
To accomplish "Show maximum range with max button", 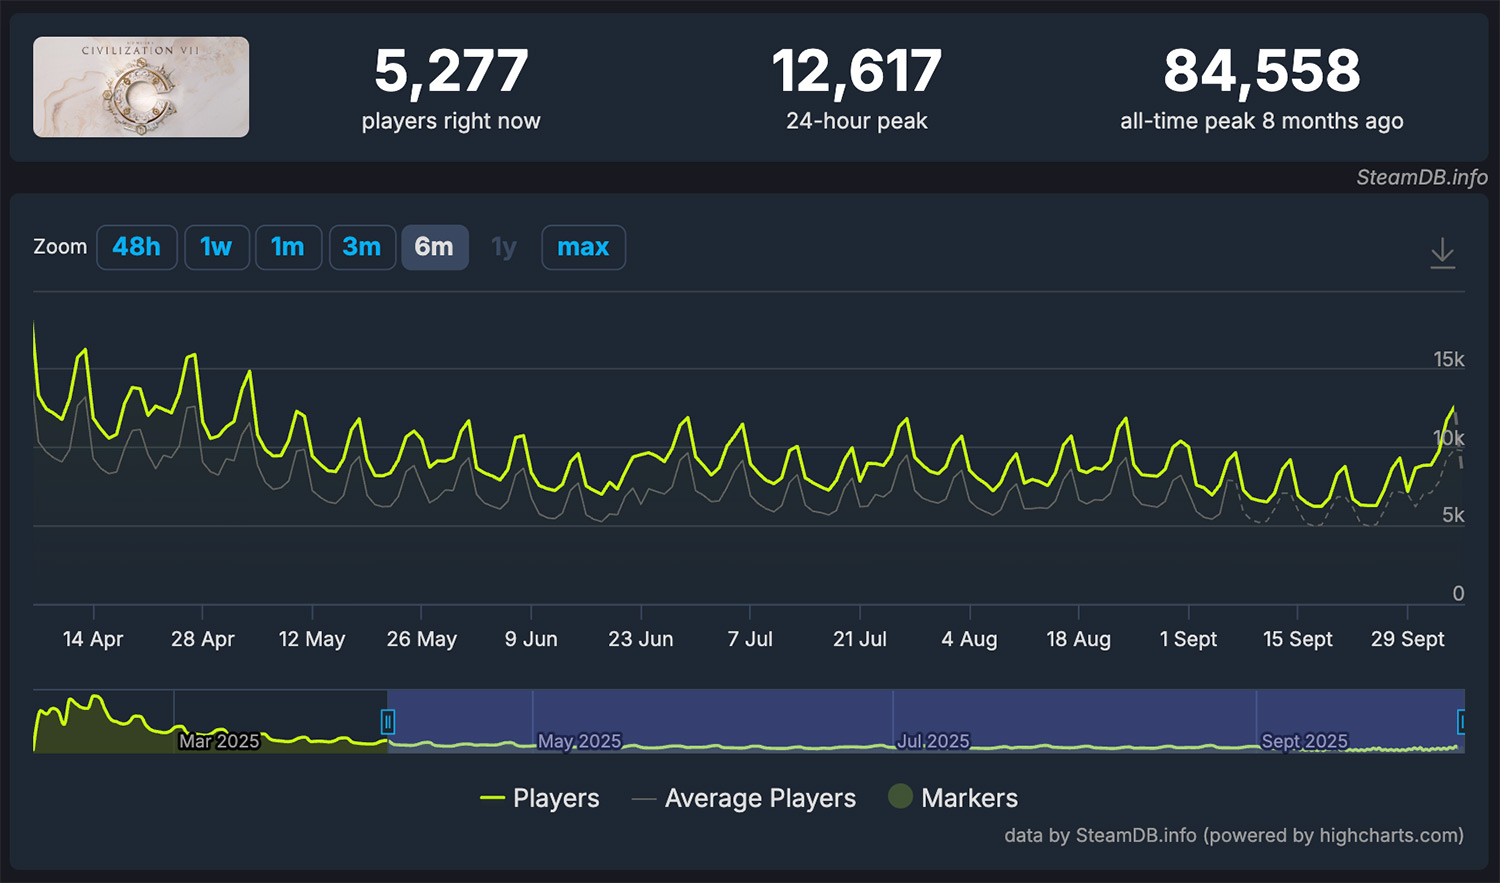I will tap(583, 247).
